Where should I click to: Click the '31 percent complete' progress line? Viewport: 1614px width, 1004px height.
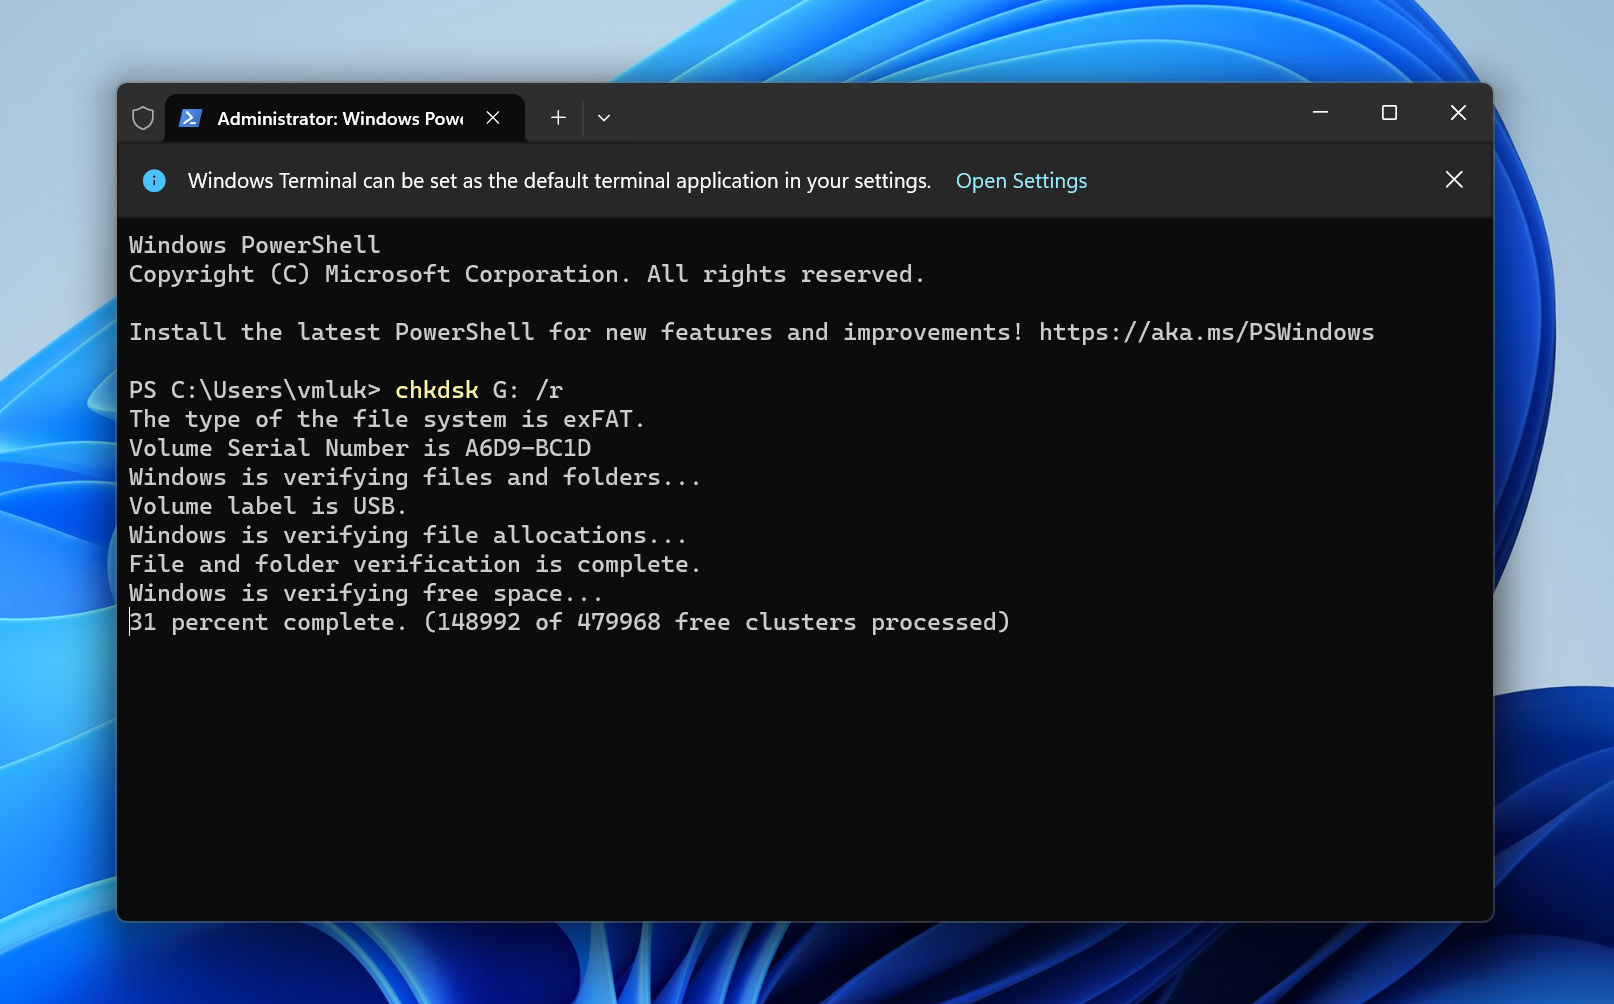click(569, 622)
